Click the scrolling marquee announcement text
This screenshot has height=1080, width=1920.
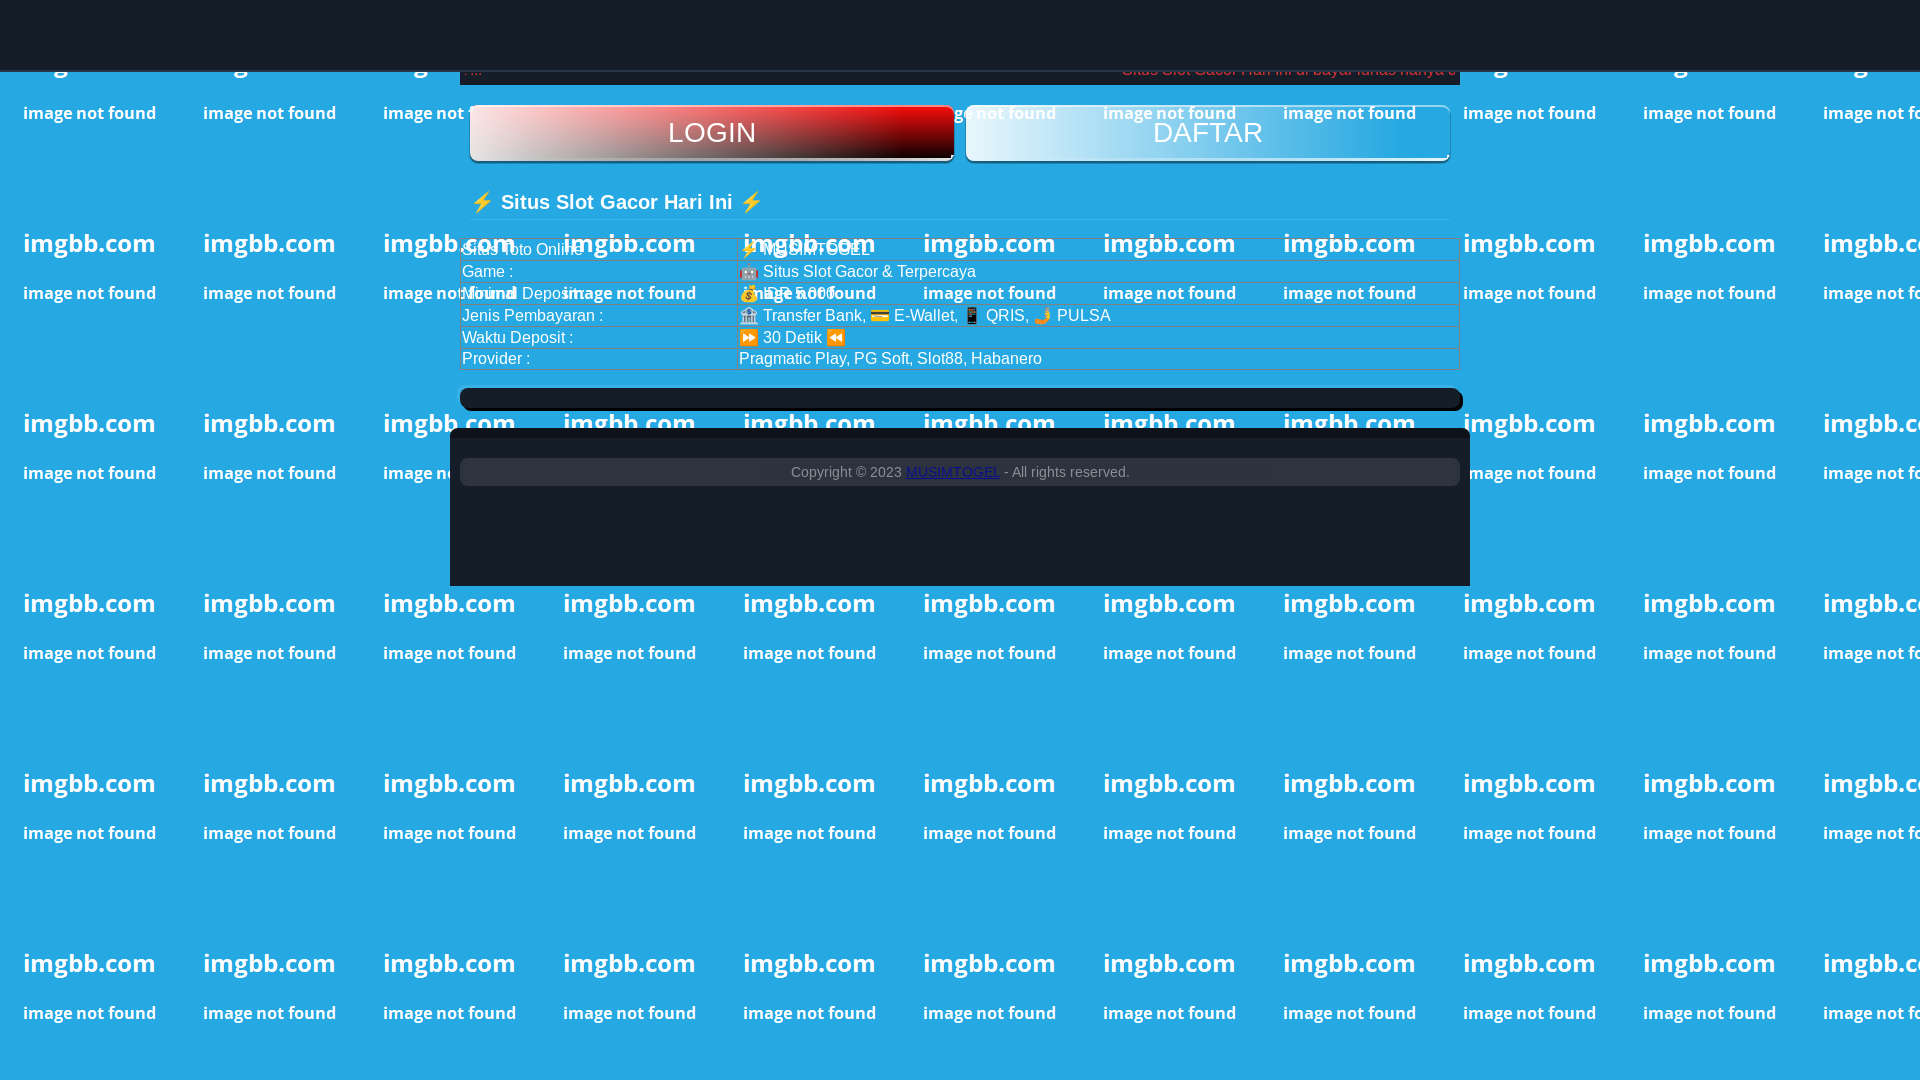coord(1288,70)
